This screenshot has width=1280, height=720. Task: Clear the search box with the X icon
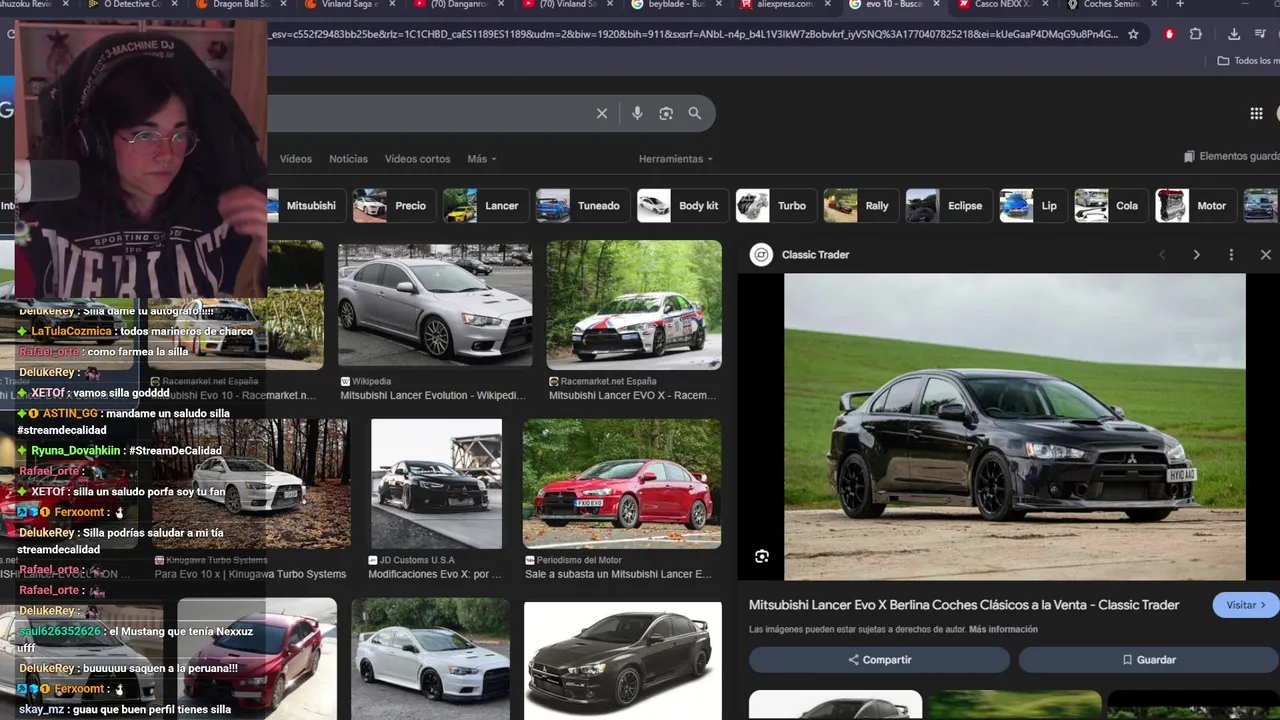pyautogui.click(x=602, y=114)
